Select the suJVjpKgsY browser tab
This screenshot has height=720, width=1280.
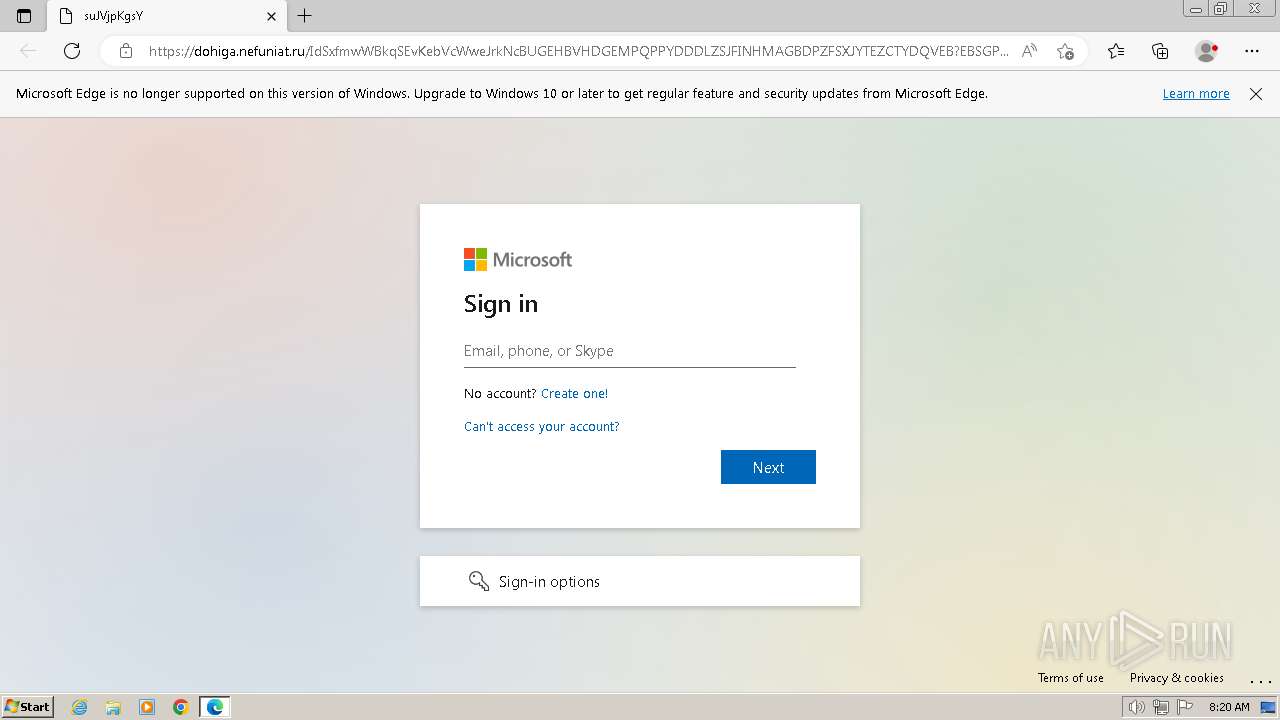coord(165,16)
